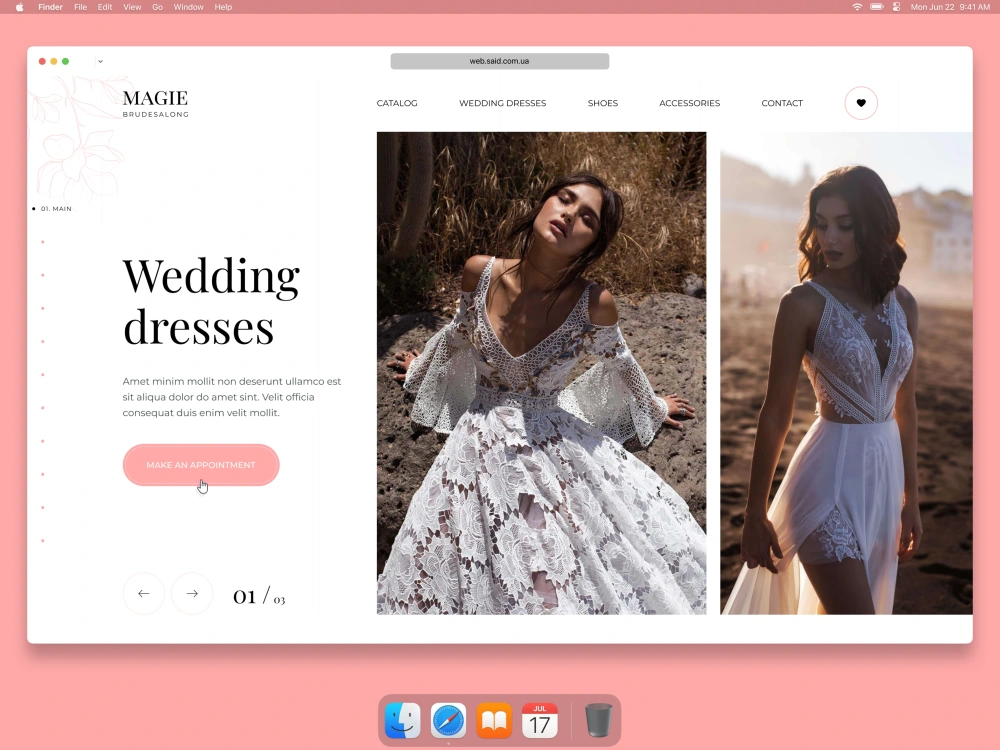
Task: Open the Trash in dock
Action: point(598,720)
